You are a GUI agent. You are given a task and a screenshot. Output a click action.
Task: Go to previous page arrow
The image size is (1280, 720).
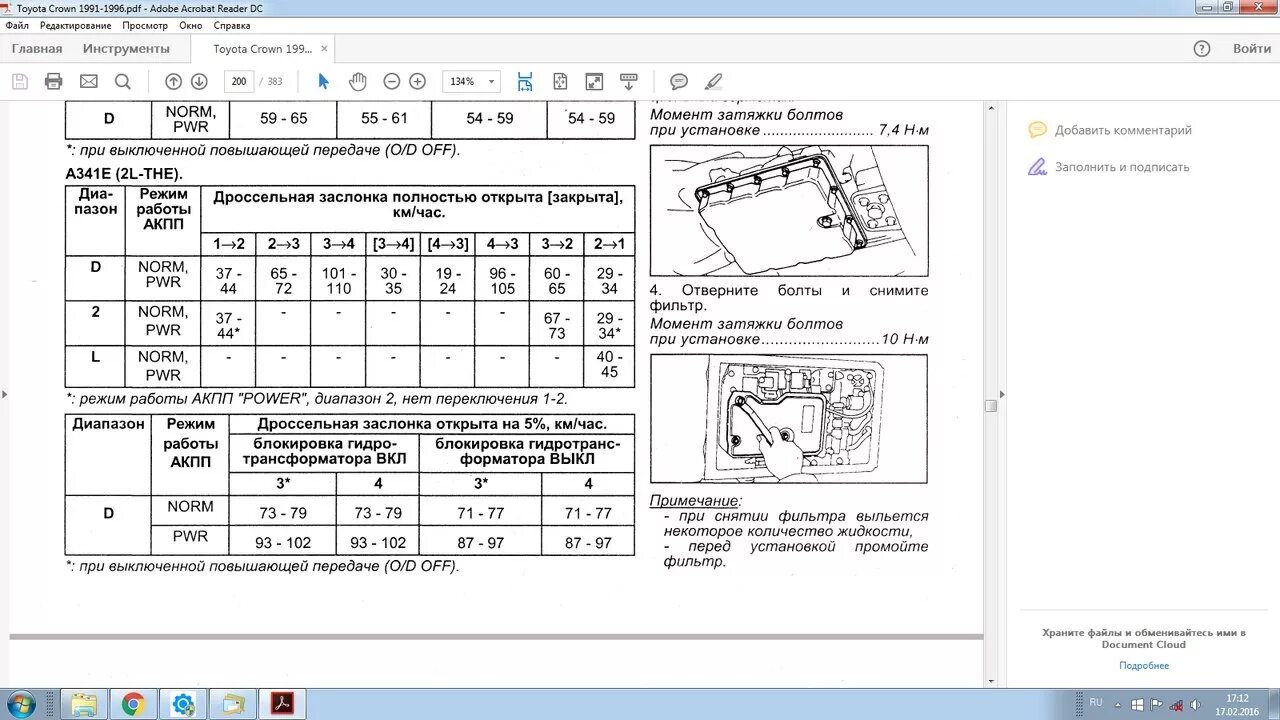[173, 81]
